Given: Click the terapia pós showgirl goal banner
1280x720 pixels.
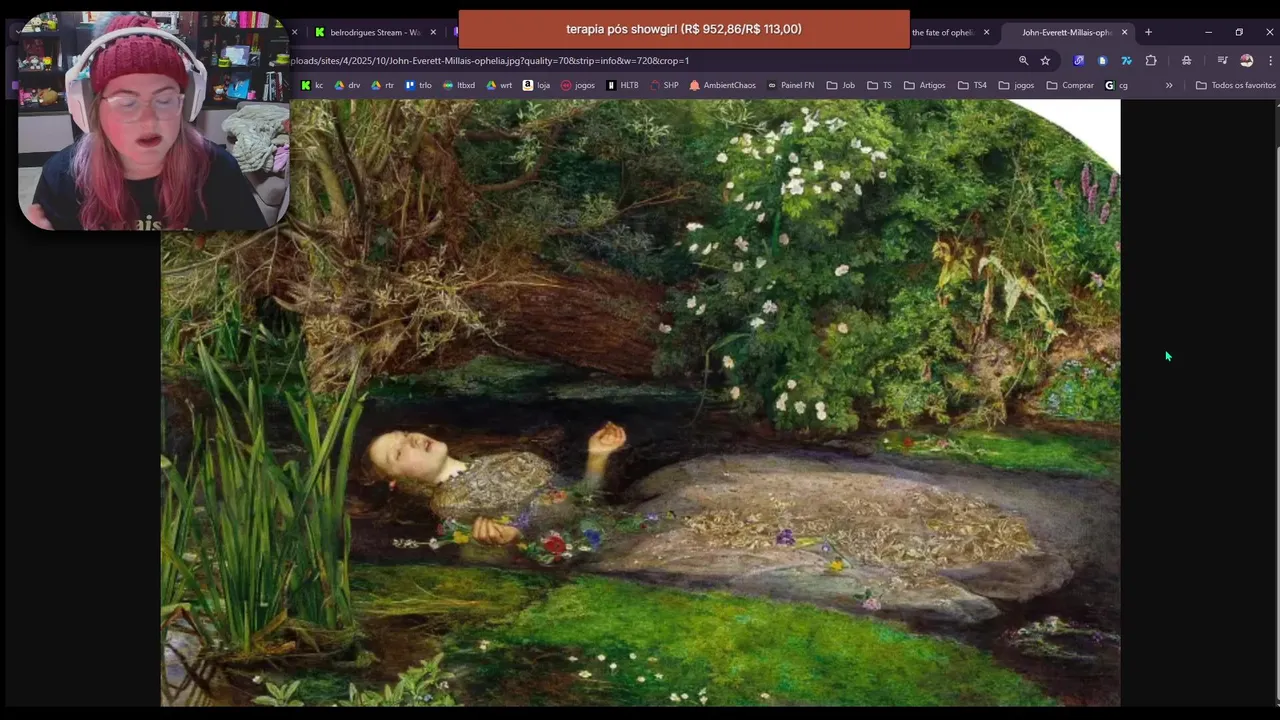Looking at the screenshot, I should [x=684, y=29].
